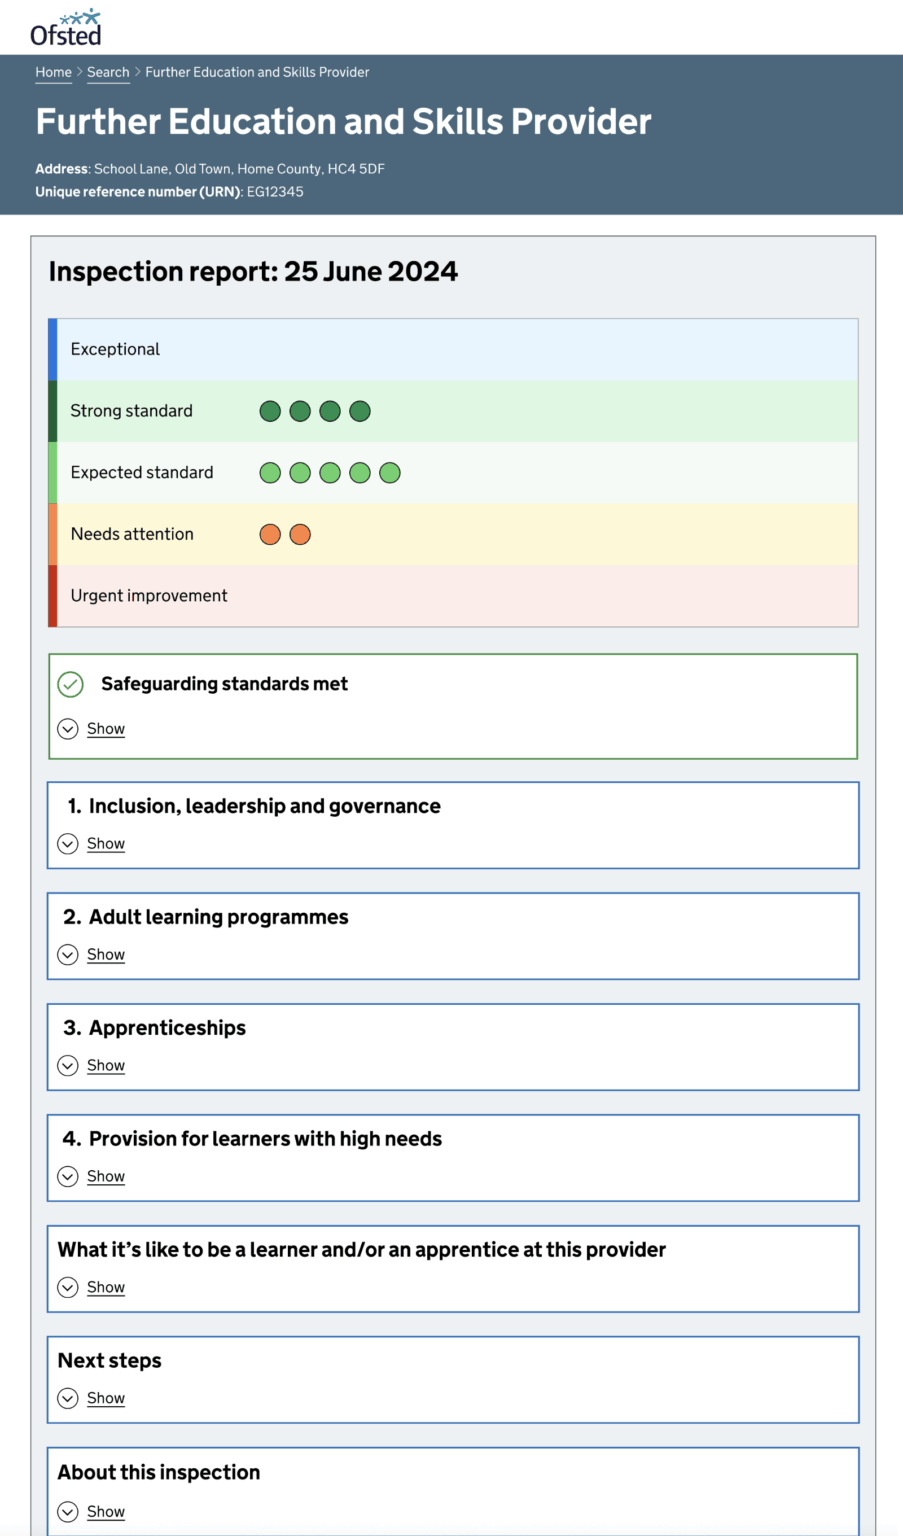Expand the Safeguarding standards met section
903x1536 pixels.
click(x=105, y=728)
